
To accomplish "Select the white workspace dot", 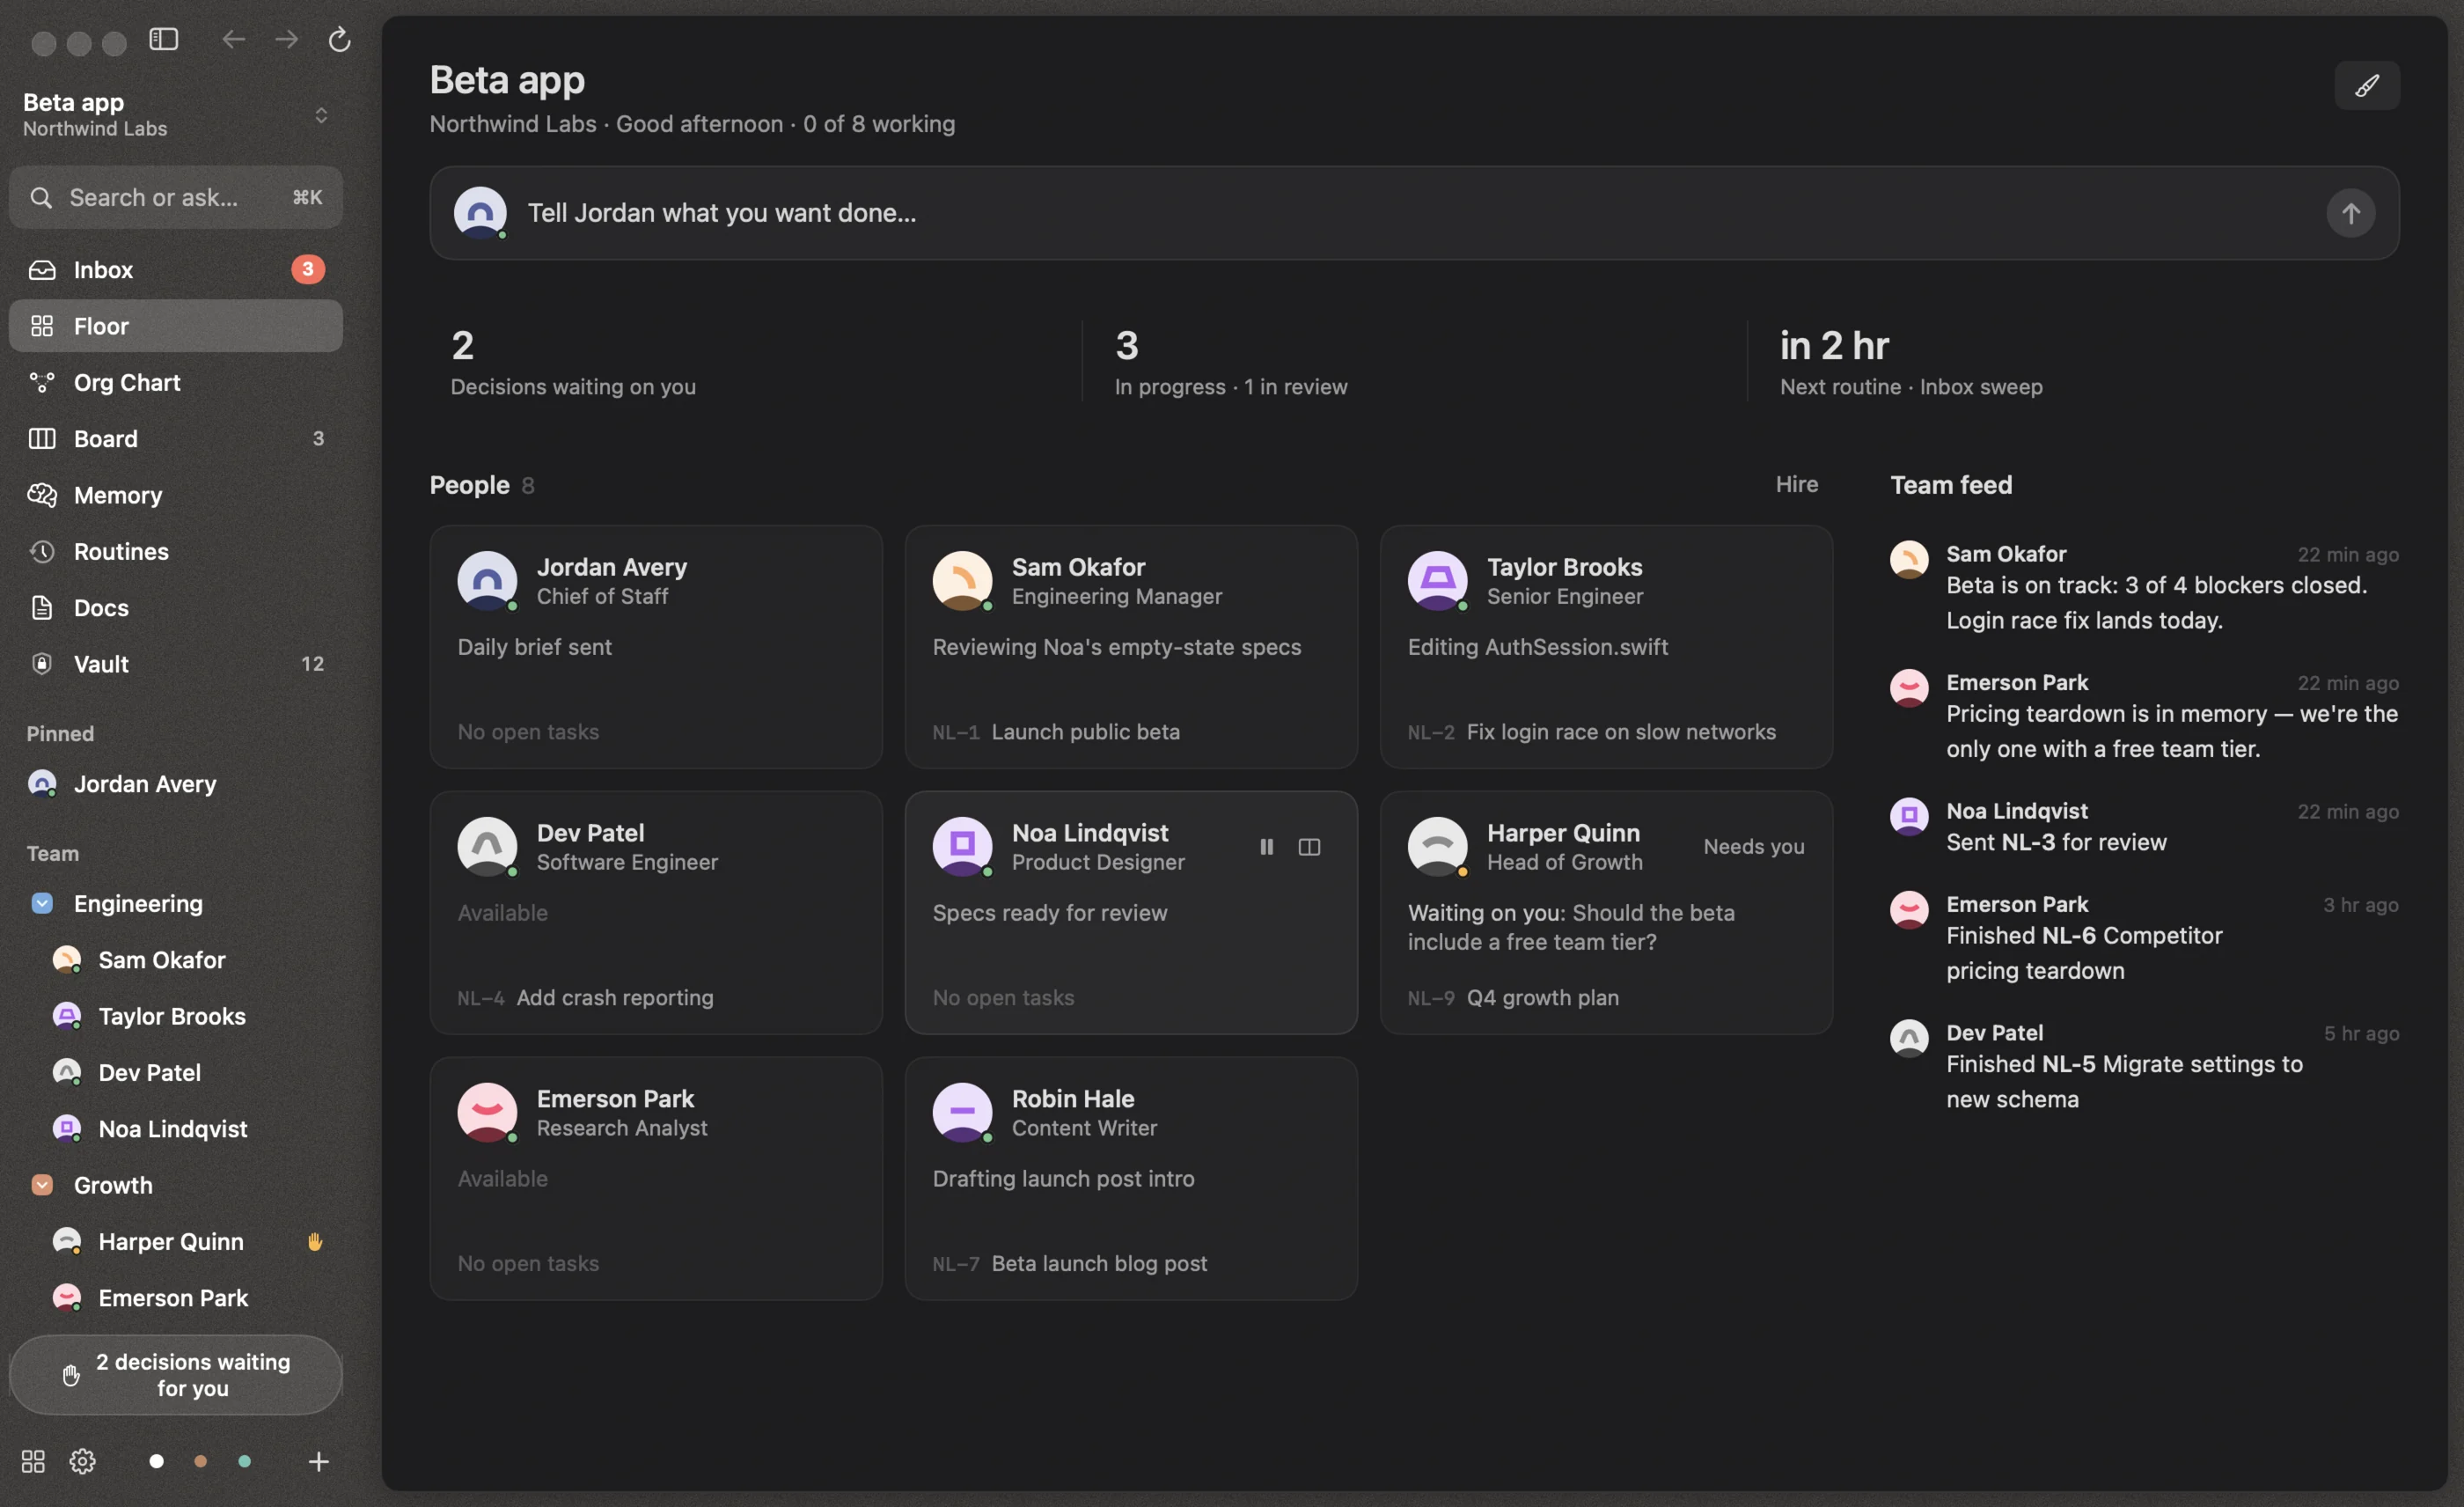I will click(x=156, y=1461).
